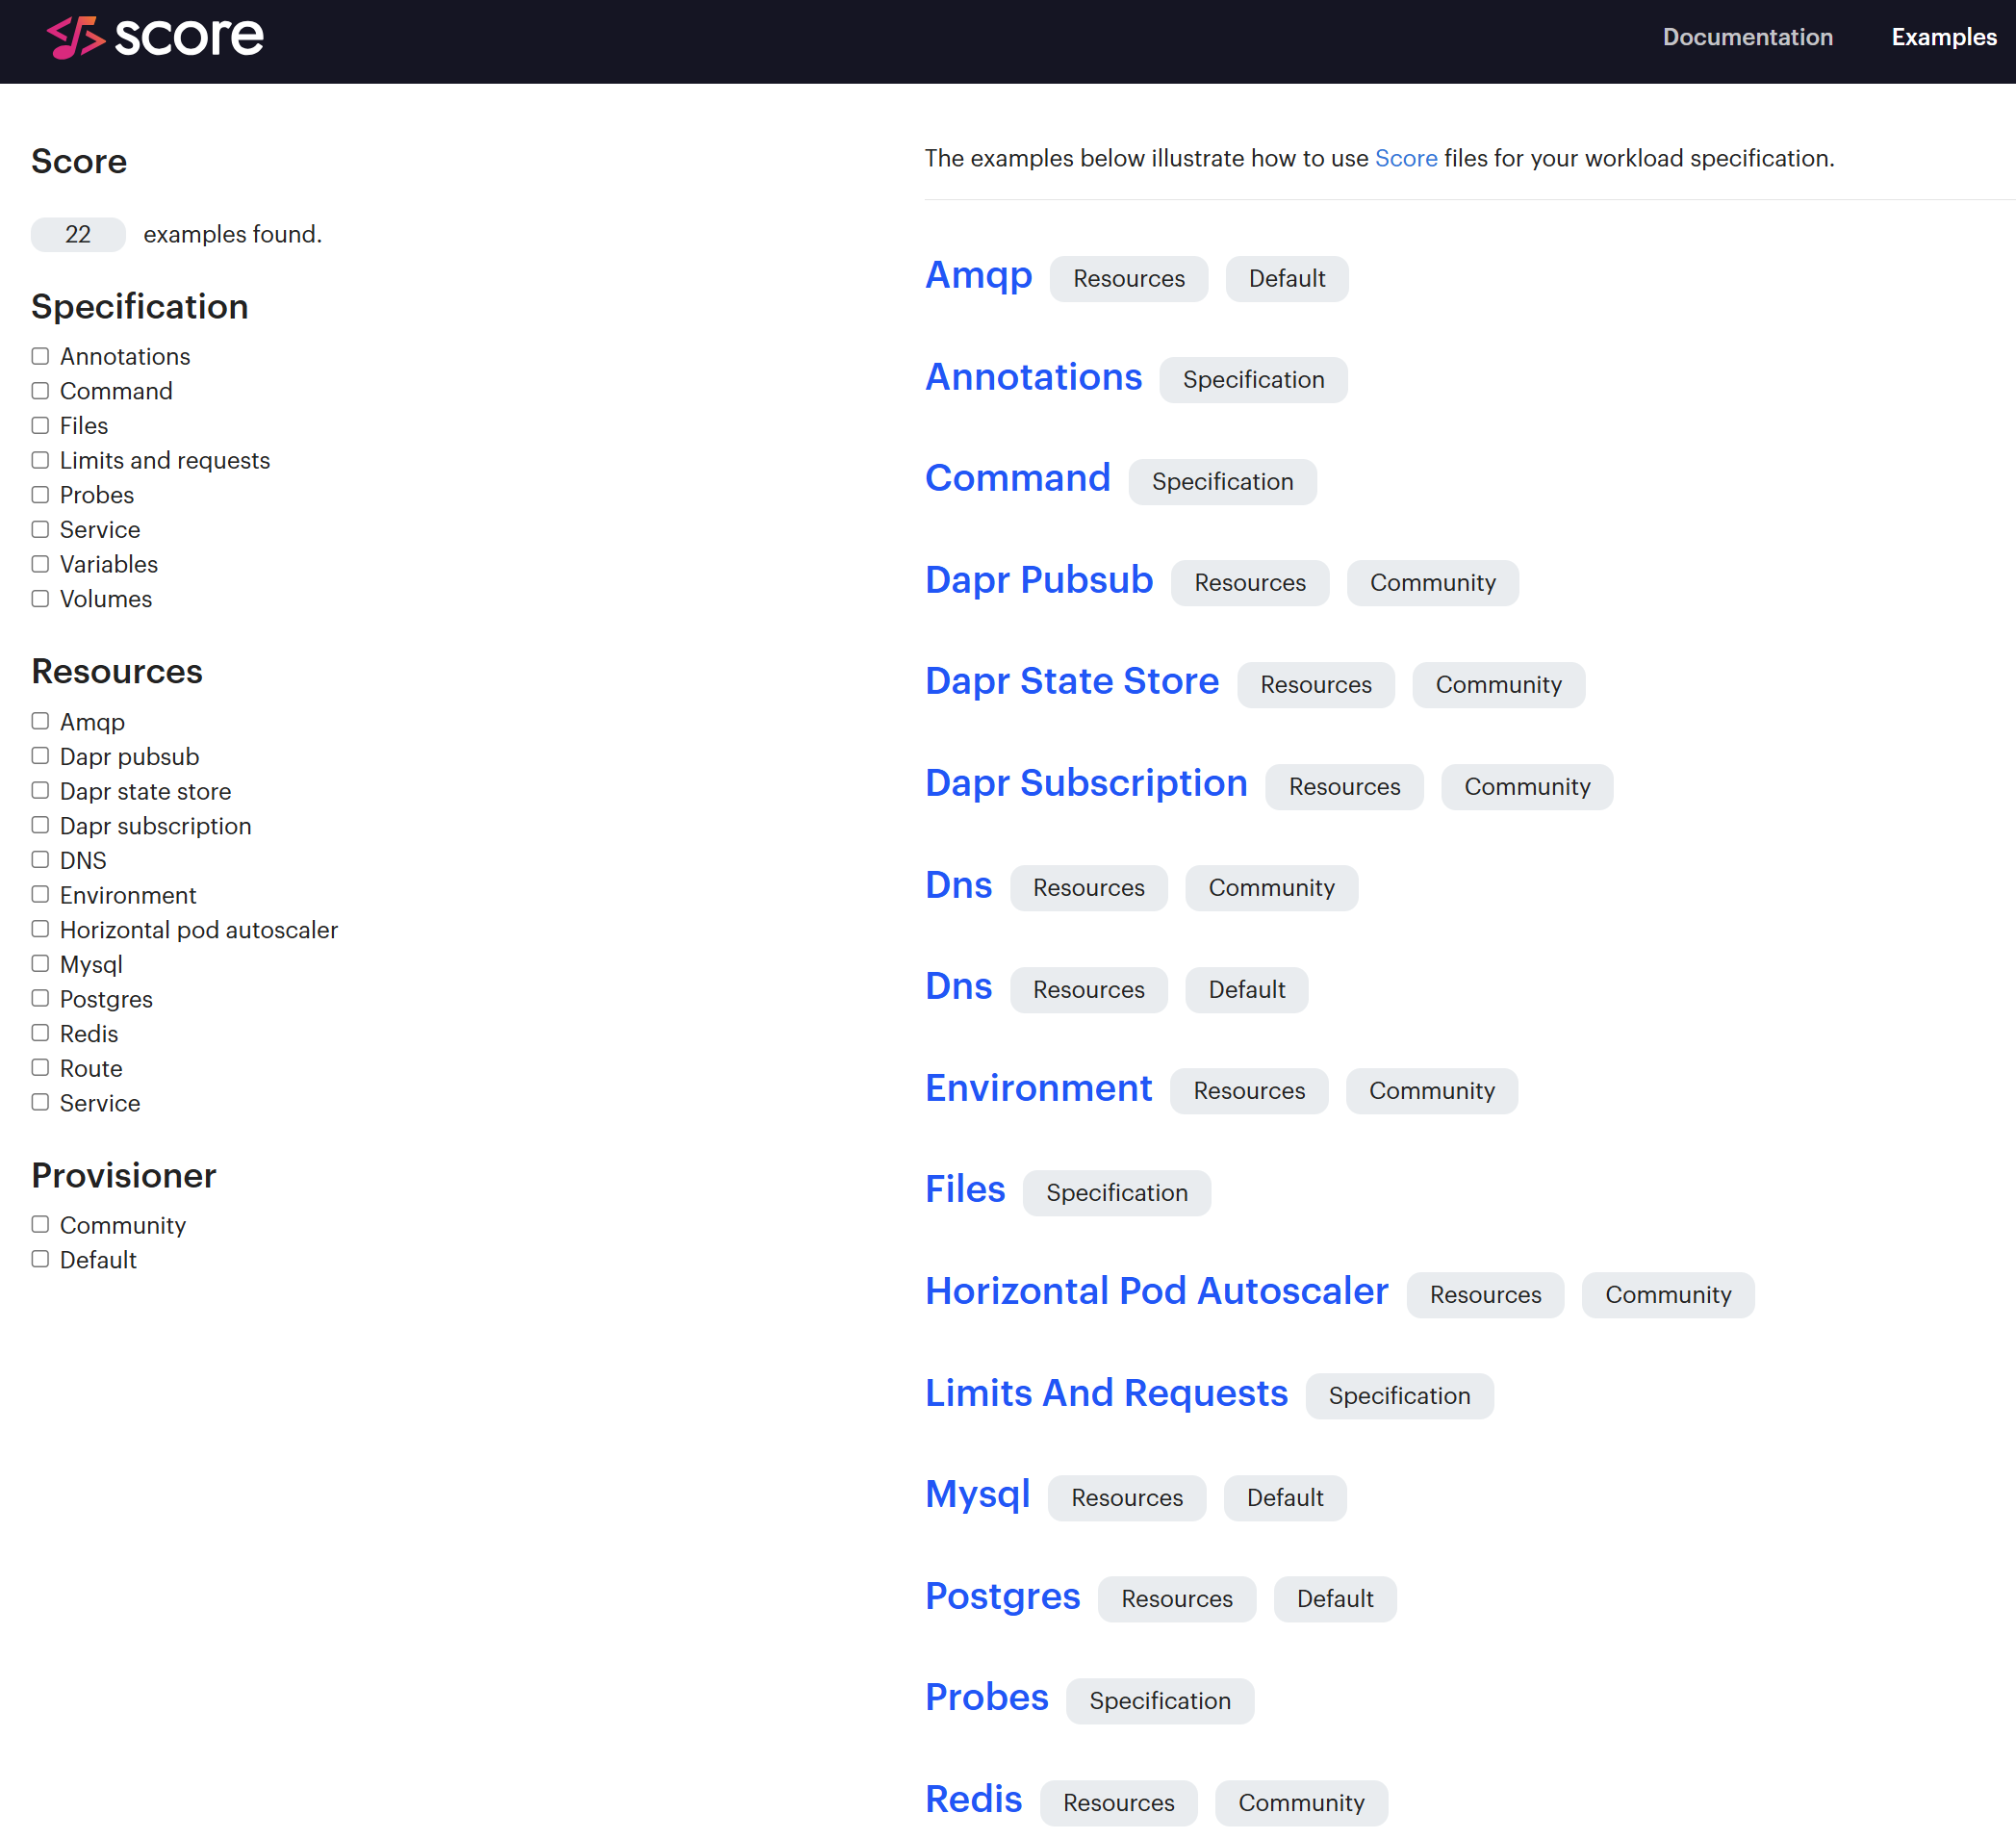The height and width of the screenshot is (1839, 2016).
Task: Check the Variables filter checkbox
Action: (40, 564)
